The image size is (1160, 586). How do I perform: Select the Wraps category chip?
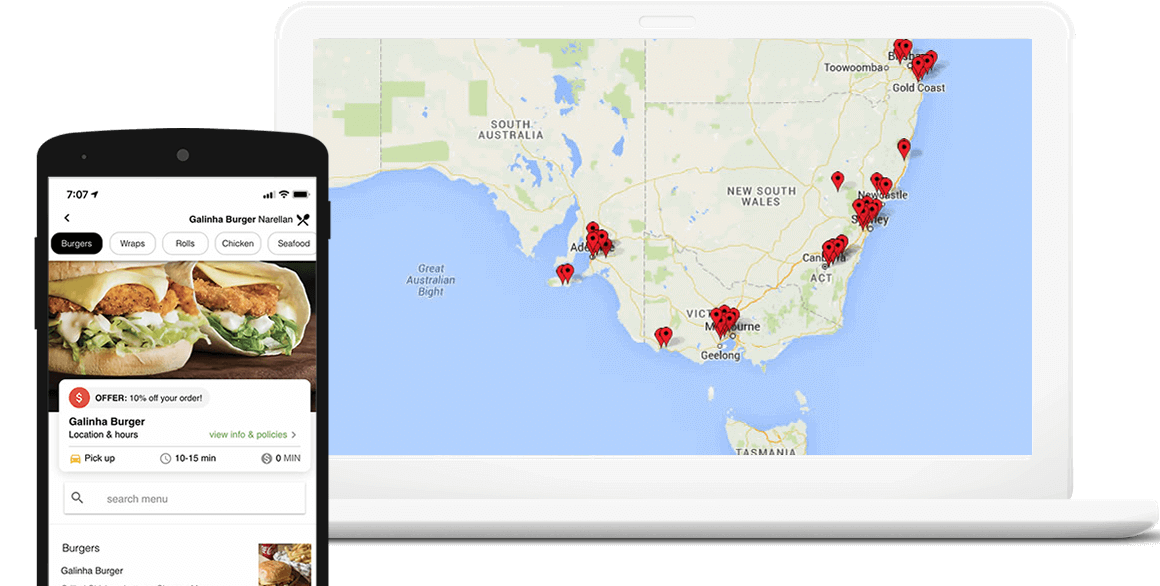pos(132,243)
